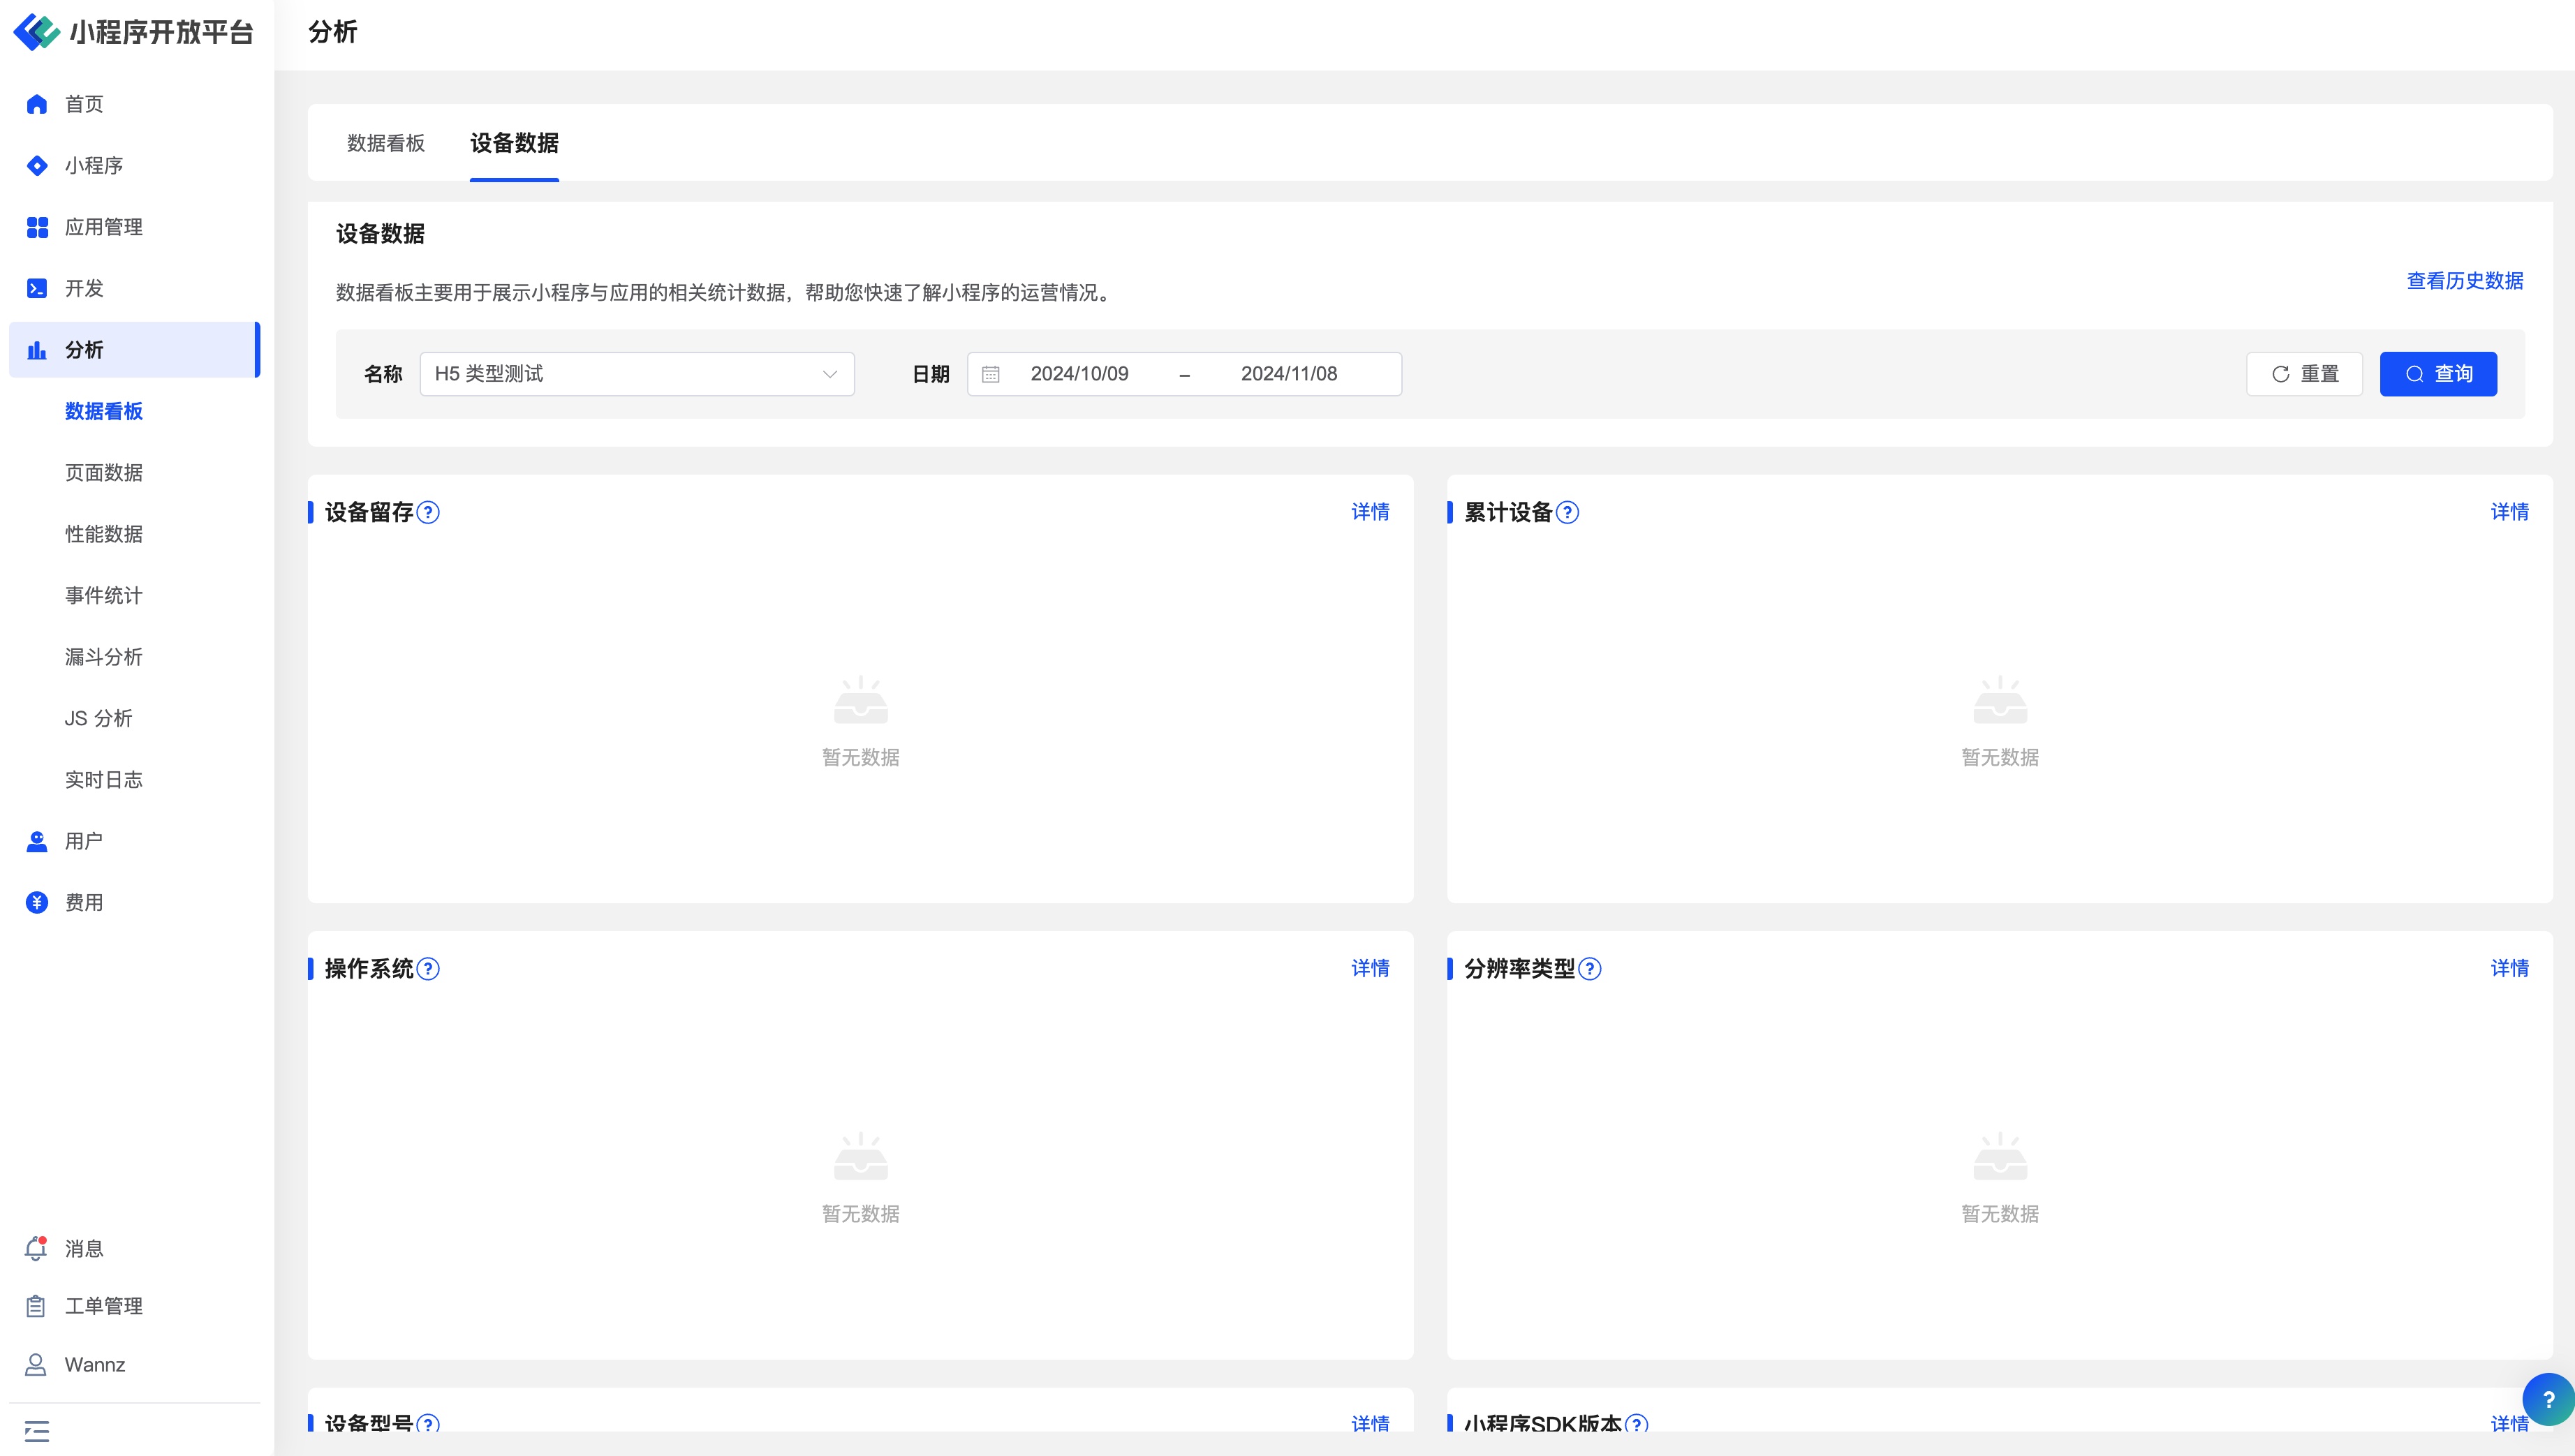Screen dimensions: 2575x1456
Task: Open 漏斗分析 from sidebar submenu
Action: coord(104,657)
